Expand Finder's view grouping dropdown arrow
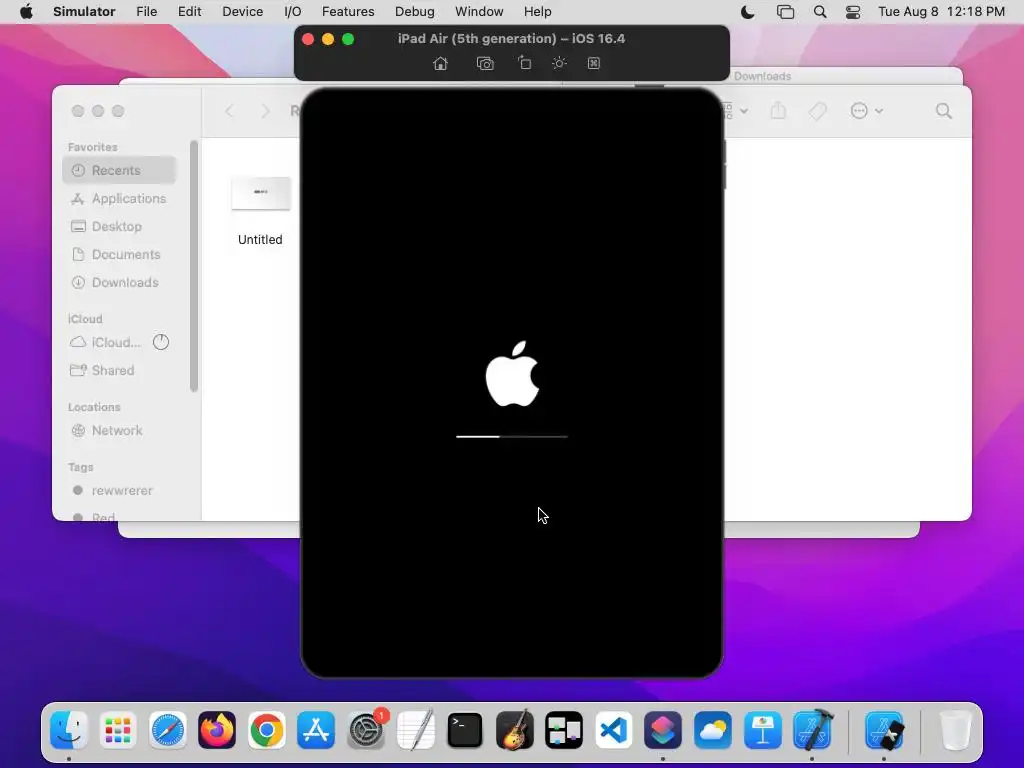 [744, 111]
